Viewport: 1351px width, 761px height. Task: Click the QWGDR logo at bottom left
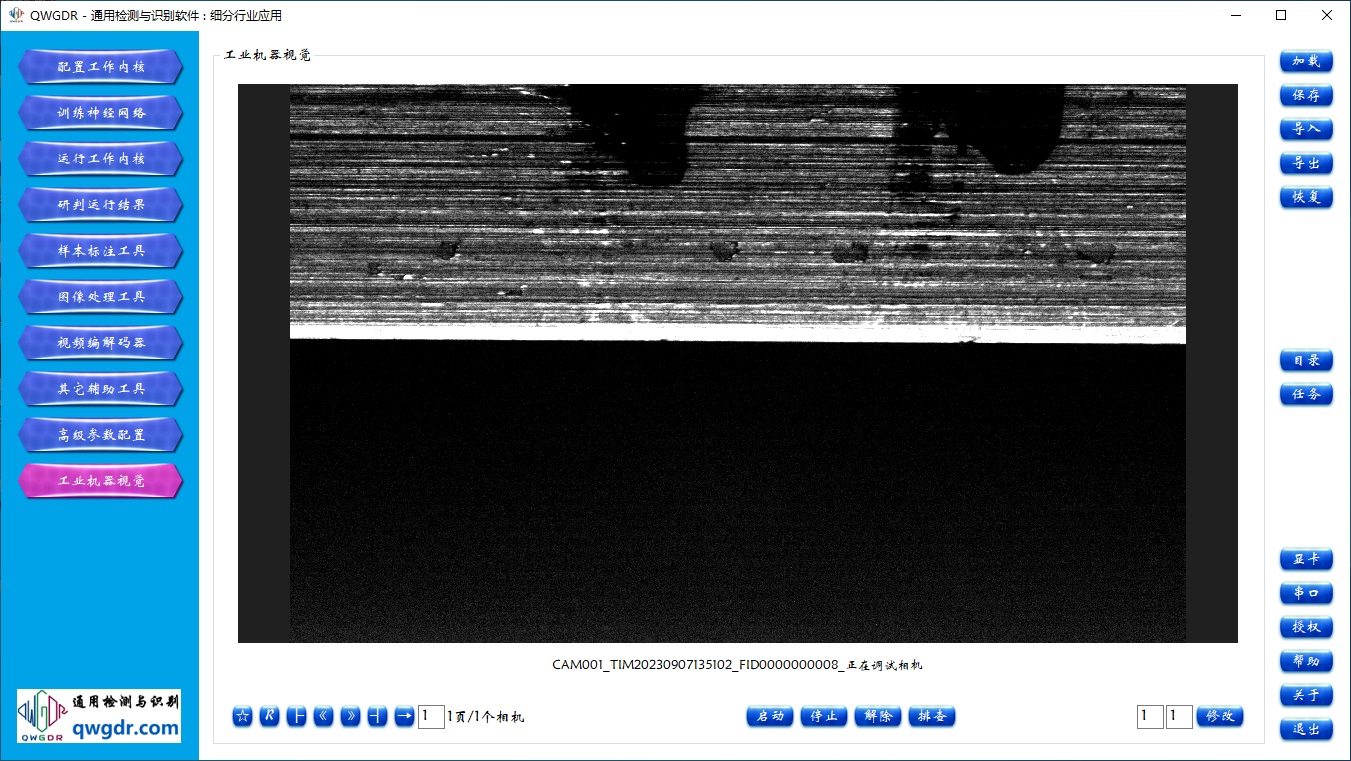point(99,715)
